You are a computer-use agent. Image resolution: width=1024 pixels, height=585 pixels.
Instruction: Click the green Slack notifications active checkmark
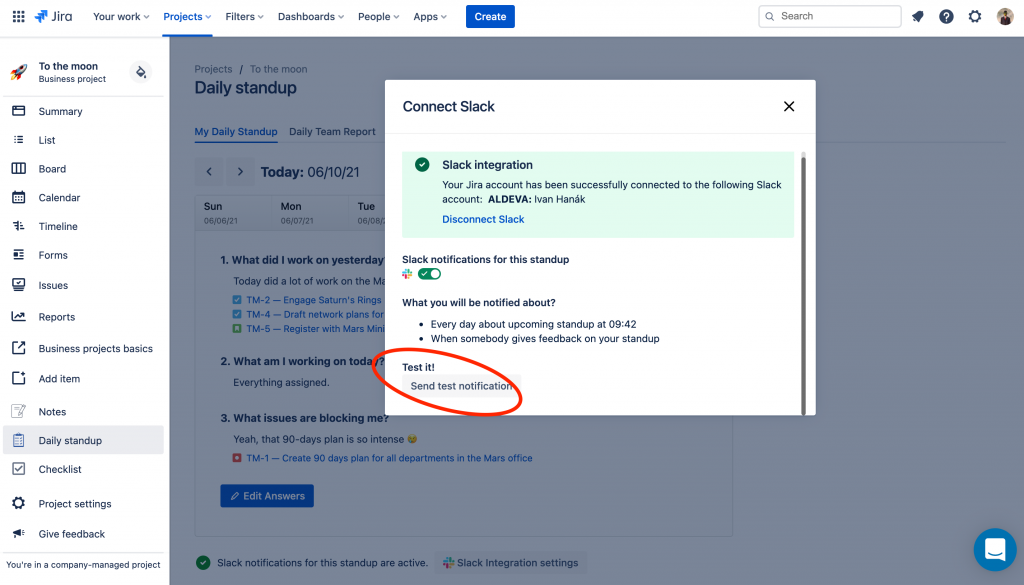click(x=203, y=563)
